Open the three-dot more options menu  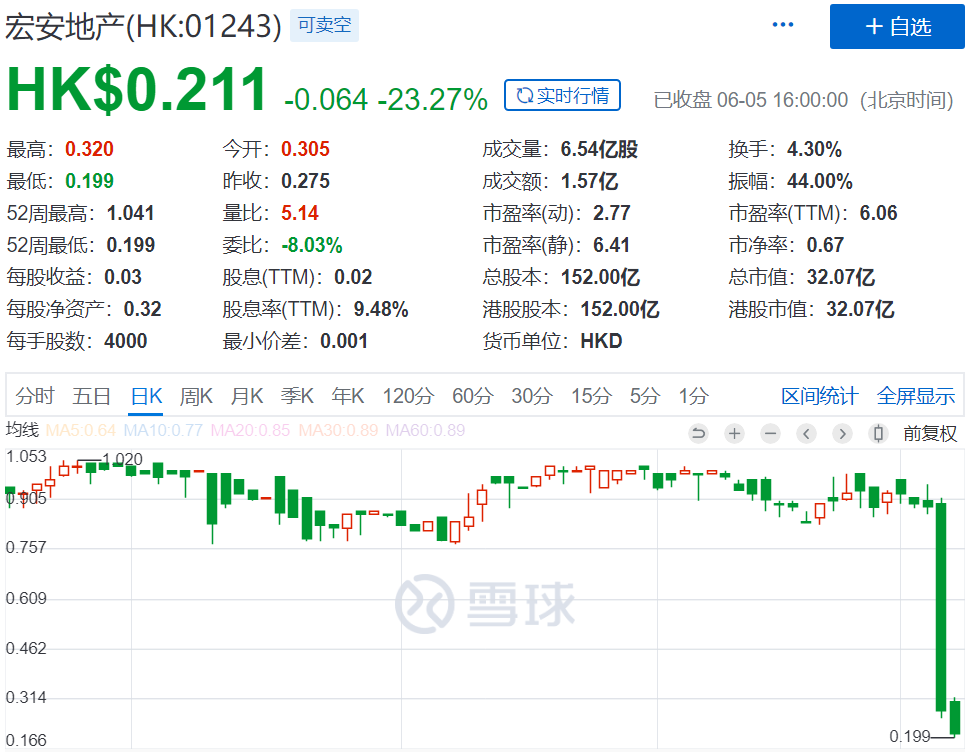pos(782,25)
